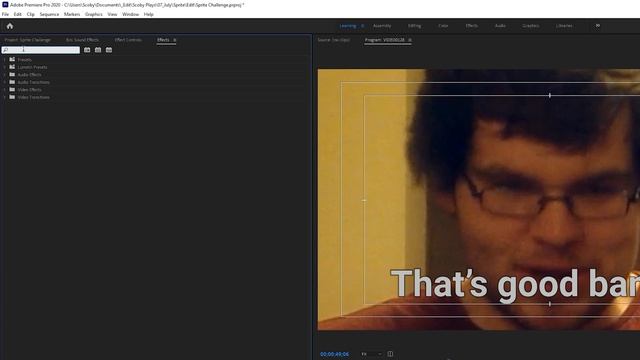Click the 32-bit Color filter icon
The width and height of the screenshot is (640, 360).
[x=98, y=50]
